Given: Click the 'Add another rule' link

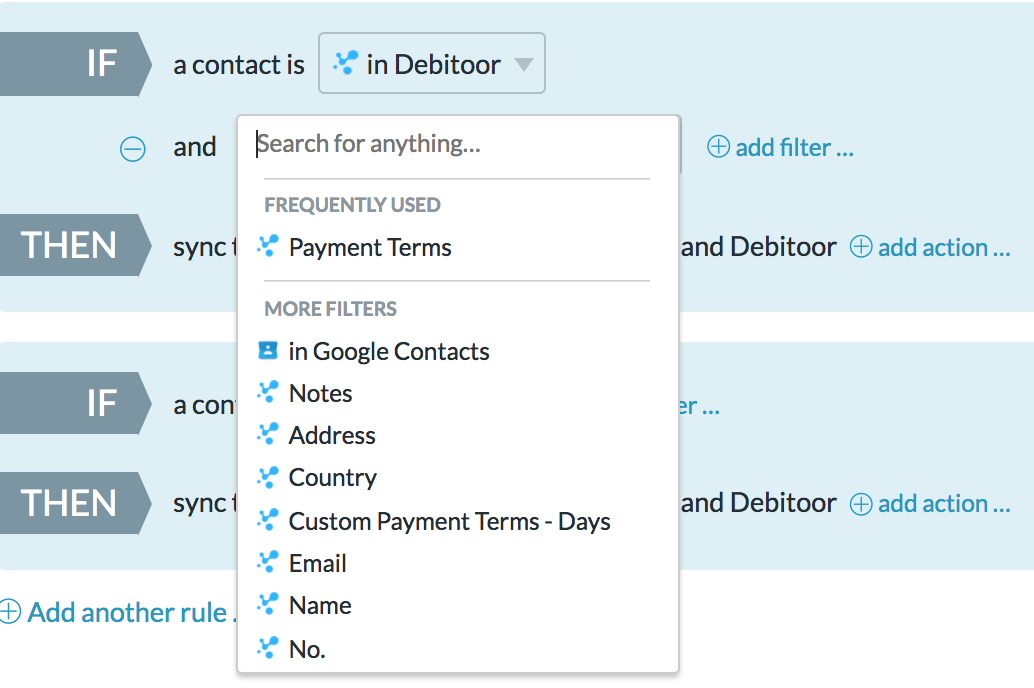Looking at the screenshot, I should pyautogui.click(x=132, y=612).
